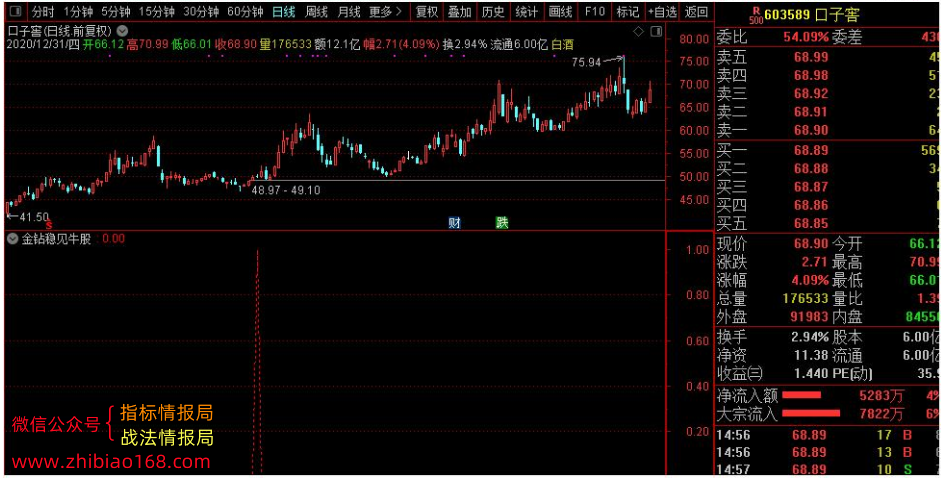Click the 外盘 value 91983
The width and height of the screenshot is (941, 478).
(810, 316)
